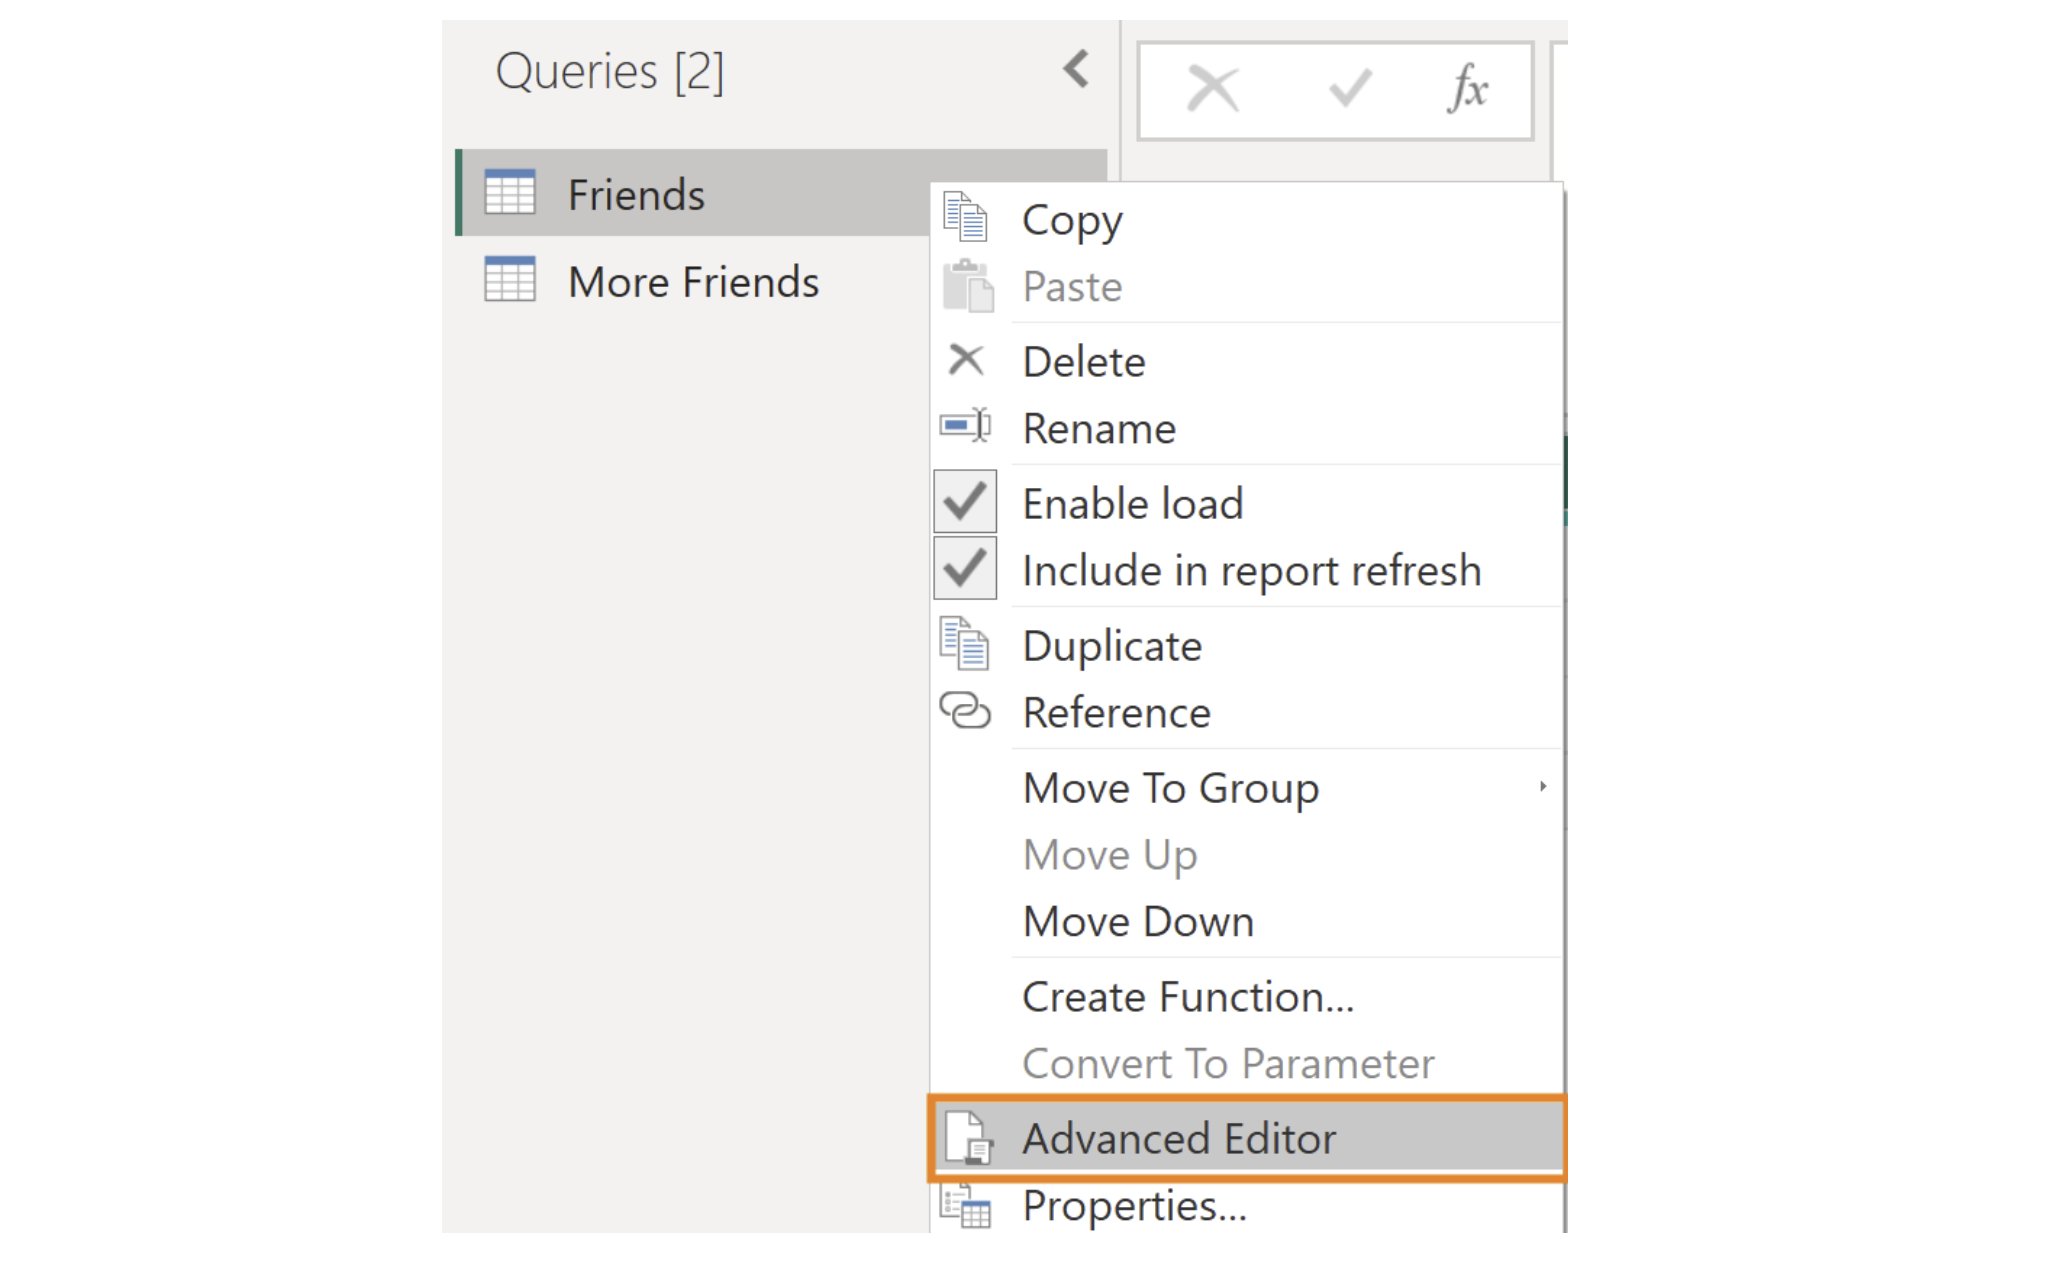Viewport: 2057px width, 1277px height.
Task: Collapse the Queries pane with chevron
Action: click(1076, 70)
